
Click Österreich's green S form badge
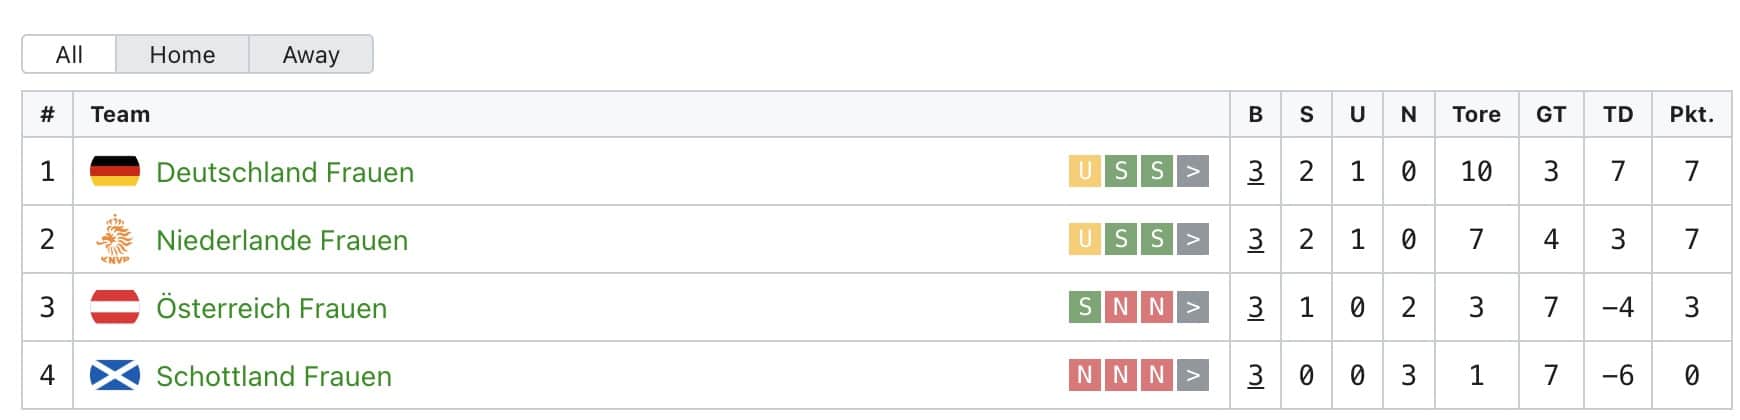coord(1085,307)
